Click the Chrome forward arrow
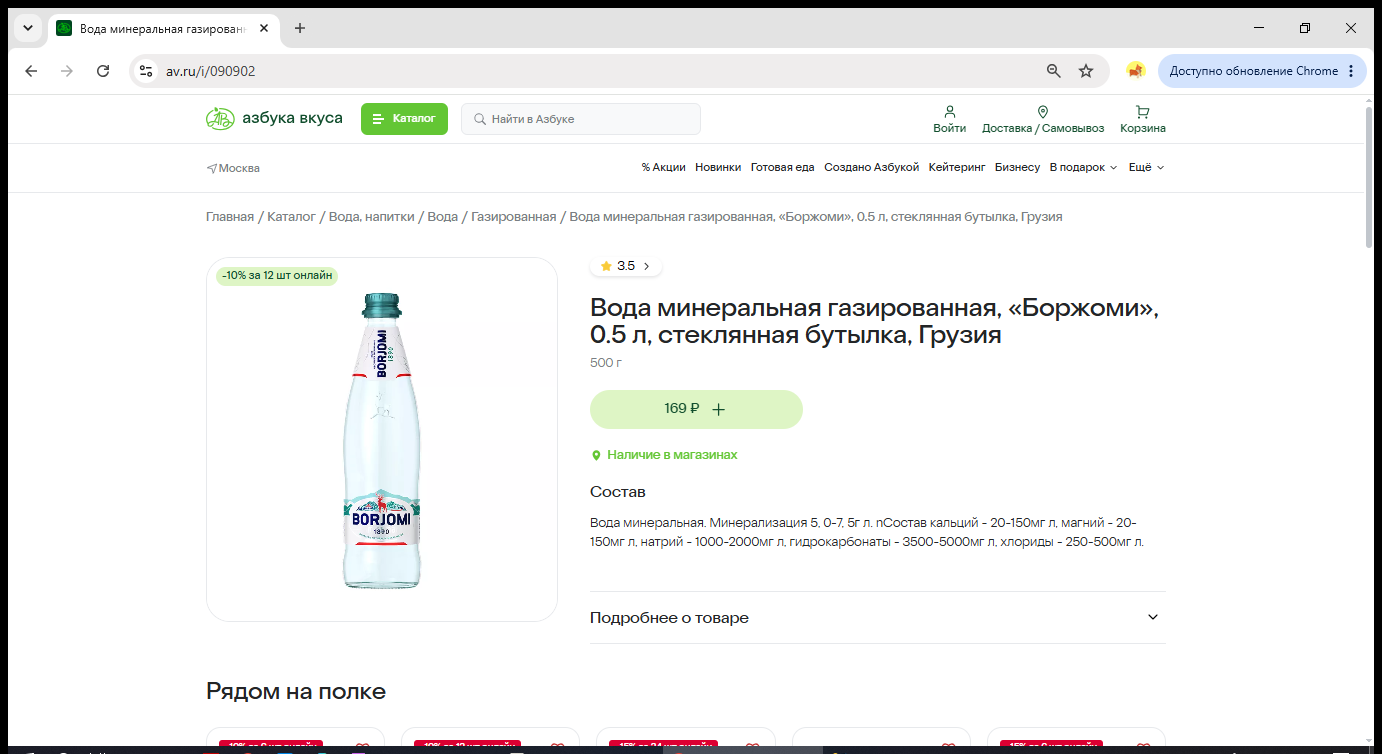 coord(67,71)
